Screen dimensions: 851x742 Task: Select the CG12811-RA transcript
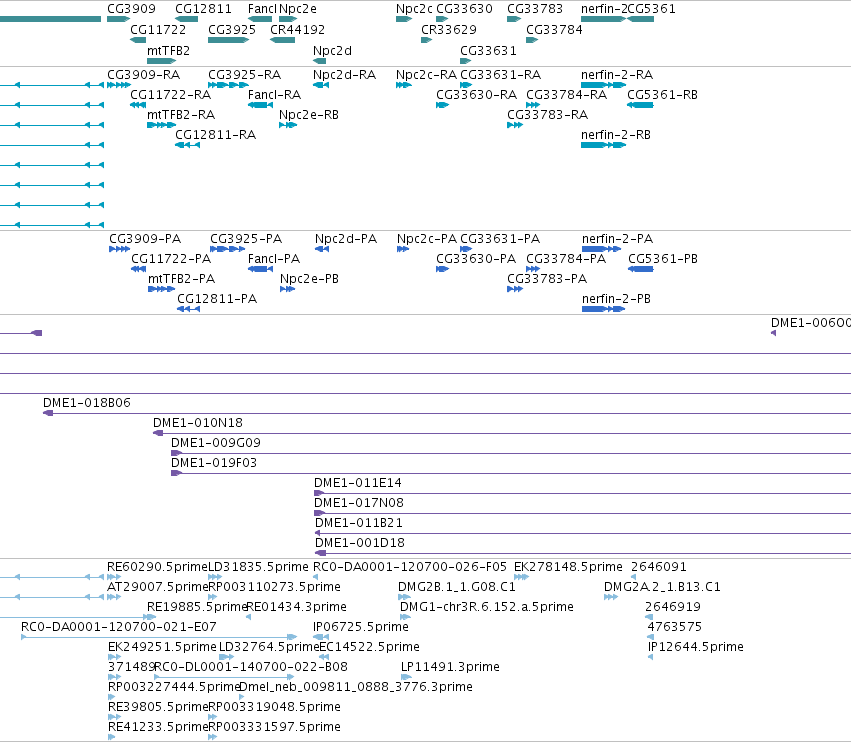pyautogui.click(x=187, y=145)
